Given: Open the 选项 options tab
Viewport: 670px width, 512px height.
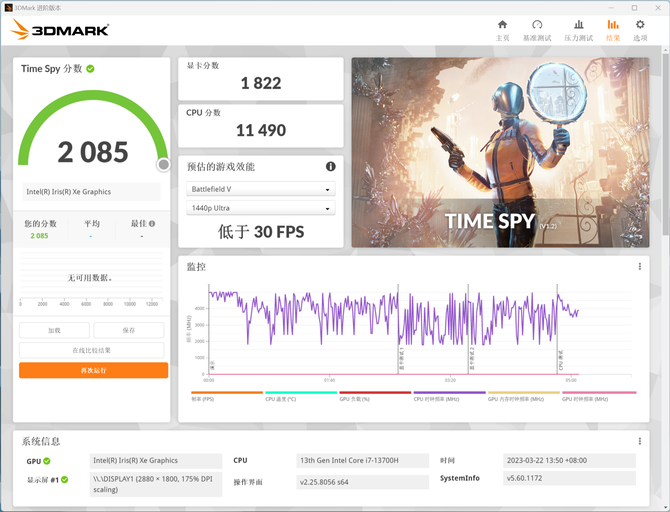Looking at the screenshot, I should [x=640, y=30].
